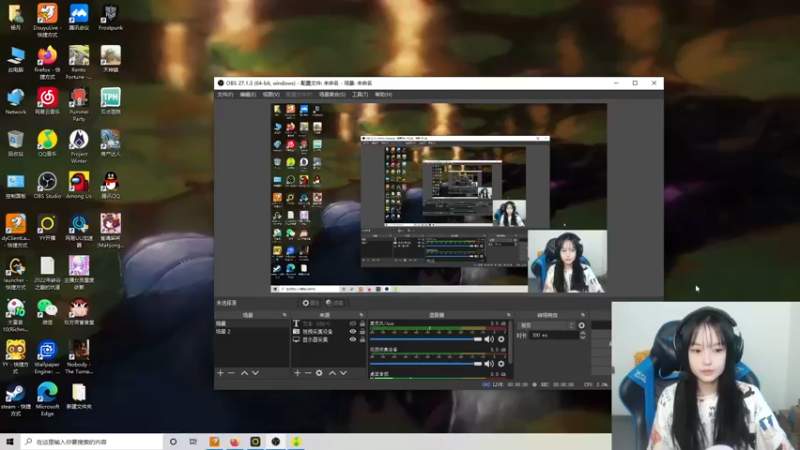Viewport: 800px width, 450px height.
Task: Pop out the Scenes dock panel
Action: pos(285,315)
